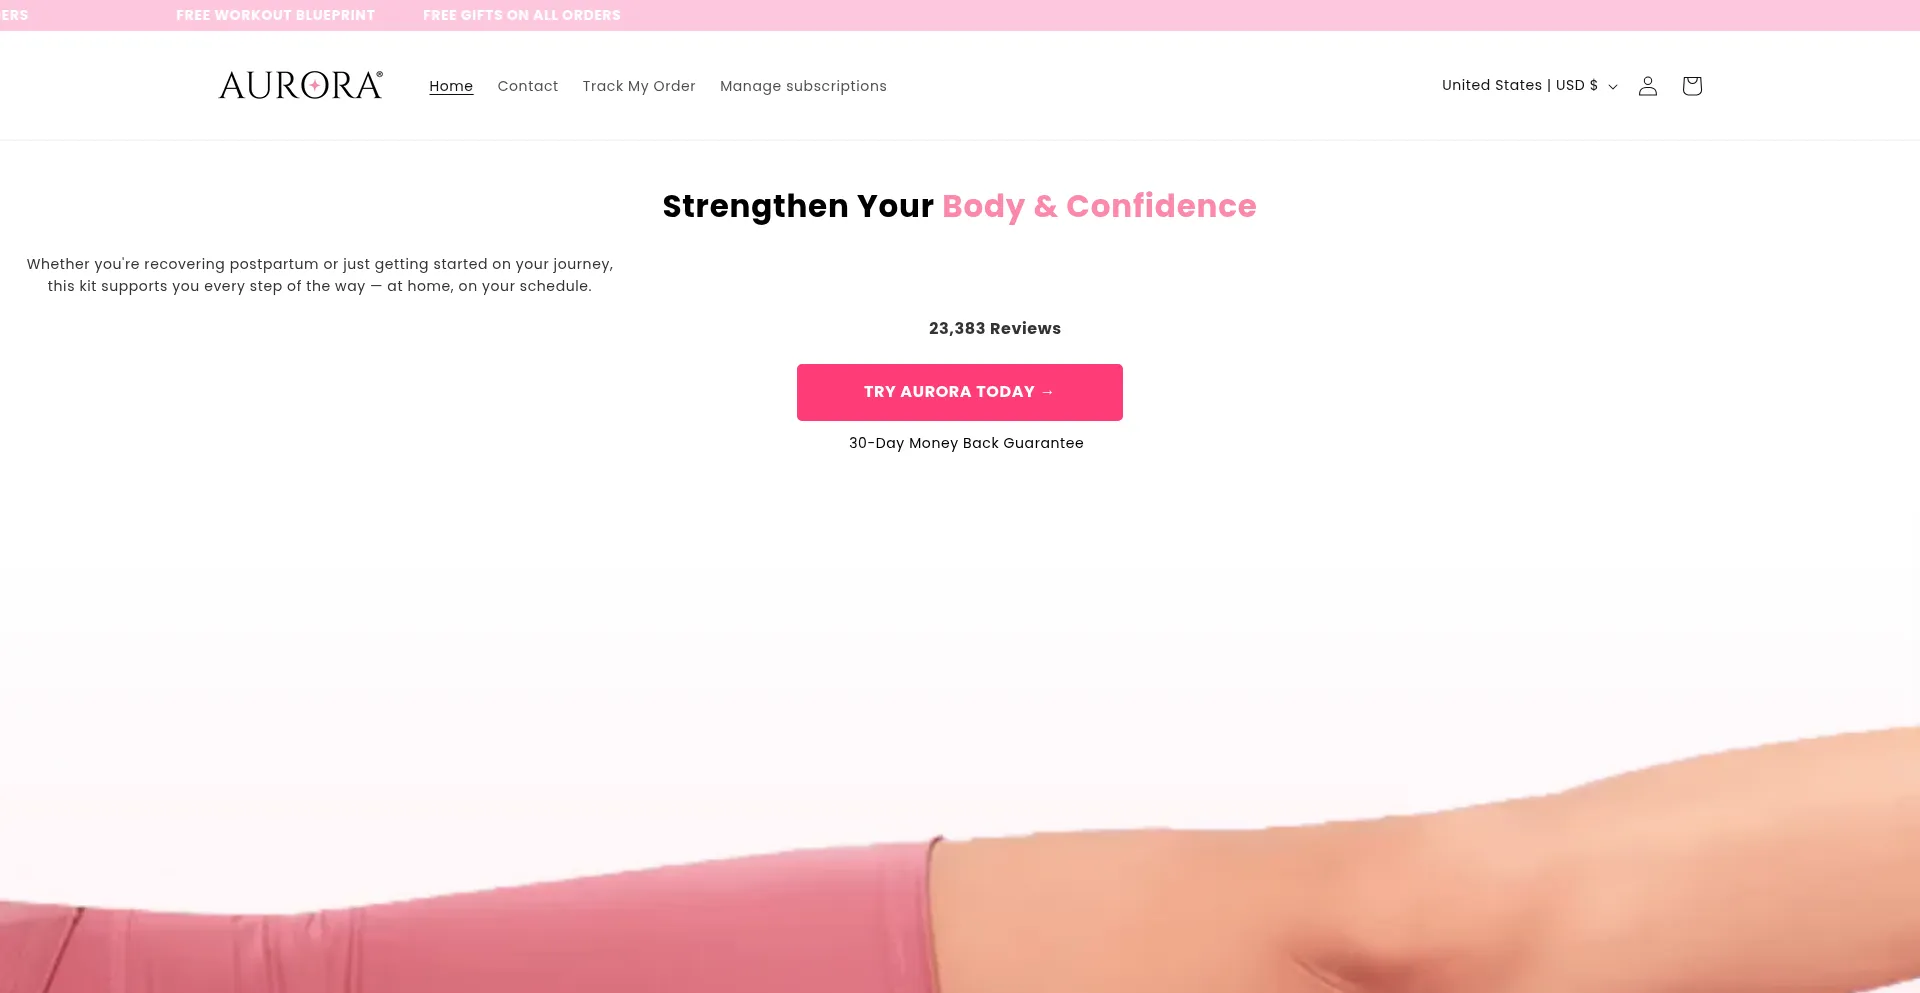The image size is (1920, 993).
Task: Click the FREE WORKOUT BLUEPRINT announcement
Action: point(275,15)
